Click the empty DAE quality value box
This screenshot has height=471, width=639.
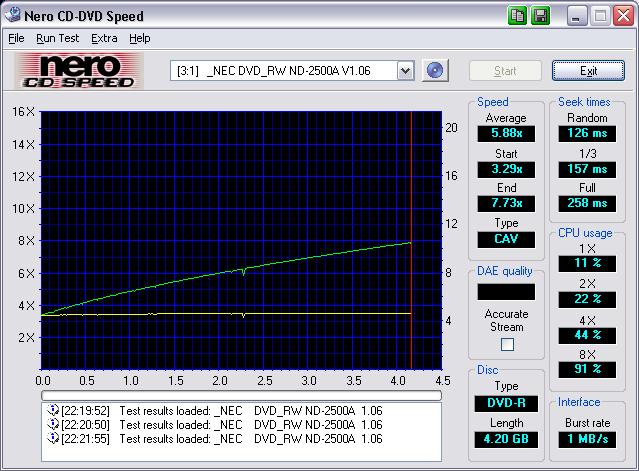(506, 292)
